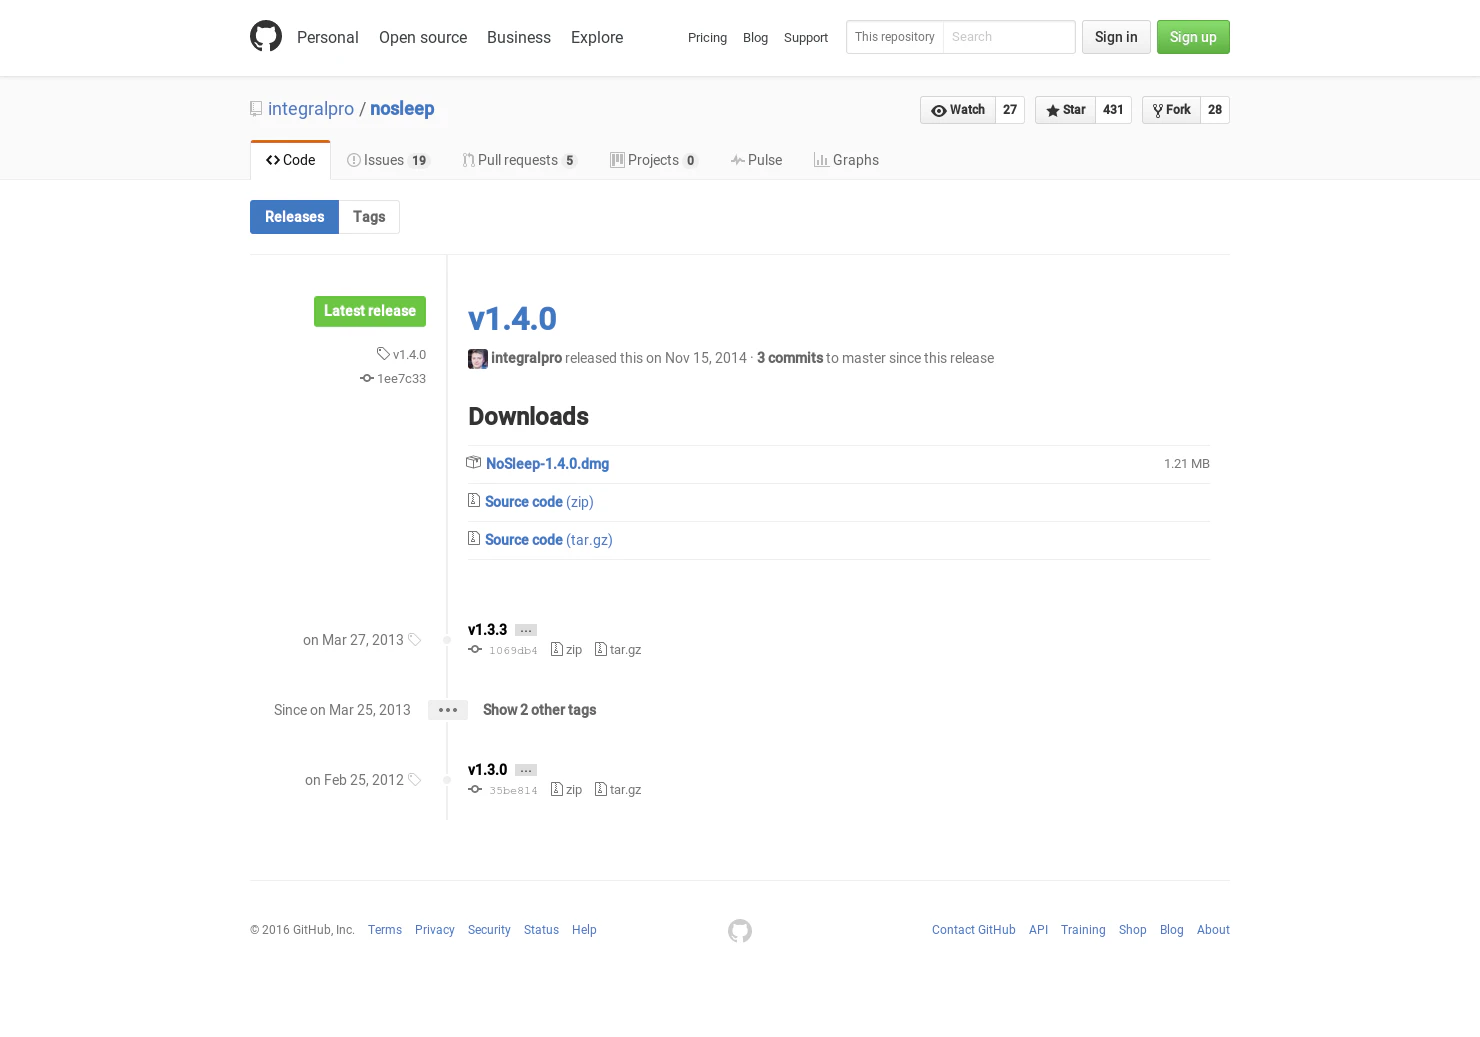Open the v1.4.0 release title
1480x1037 pixels.
512,319
